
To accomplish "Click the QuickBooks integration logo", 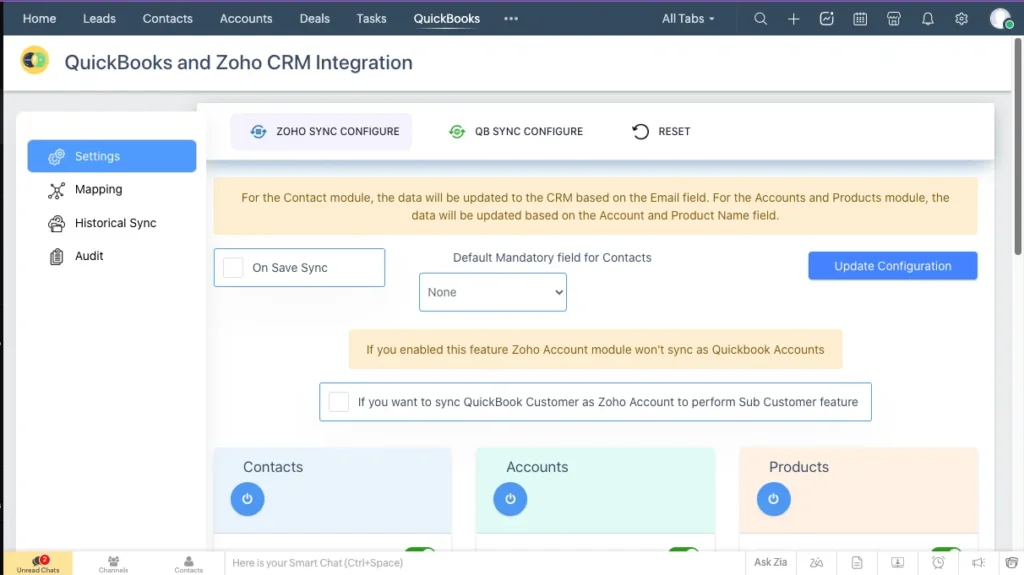I will coord(35,60).
